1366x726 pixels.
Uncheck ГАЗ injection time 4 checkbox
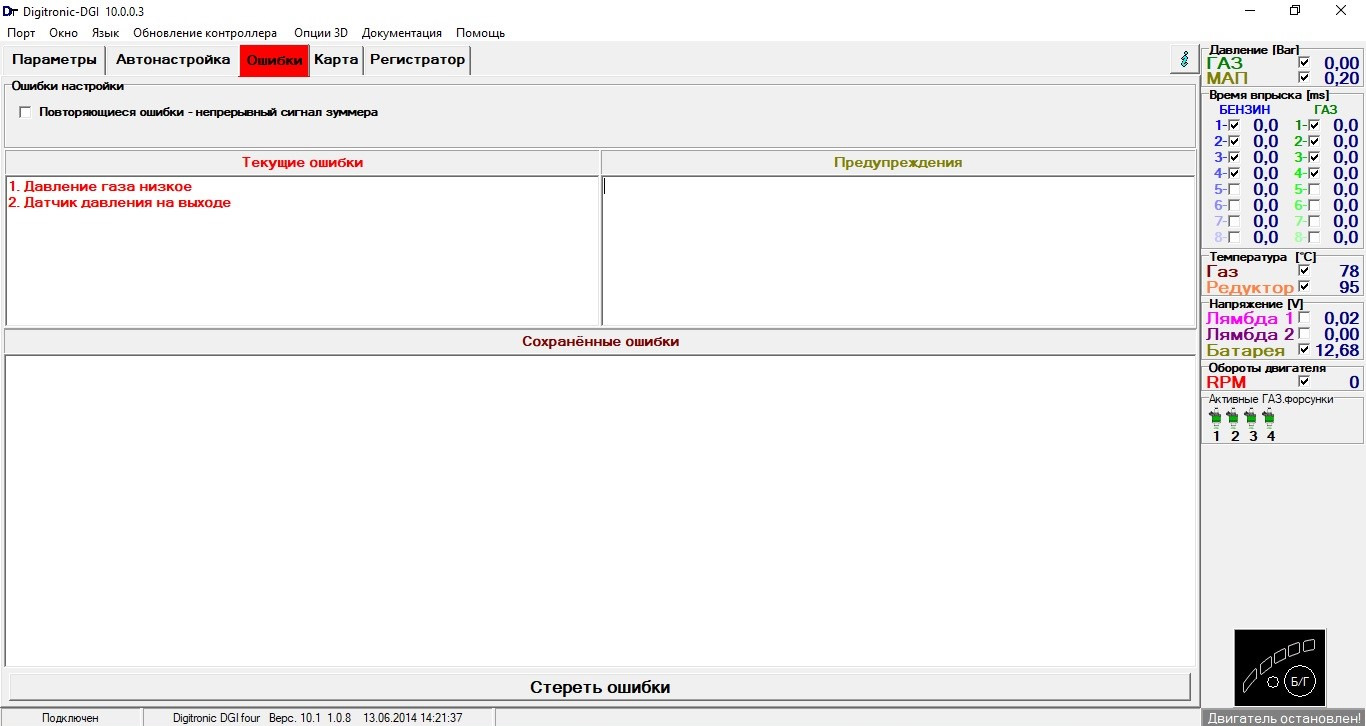[x=1313, y=173]
